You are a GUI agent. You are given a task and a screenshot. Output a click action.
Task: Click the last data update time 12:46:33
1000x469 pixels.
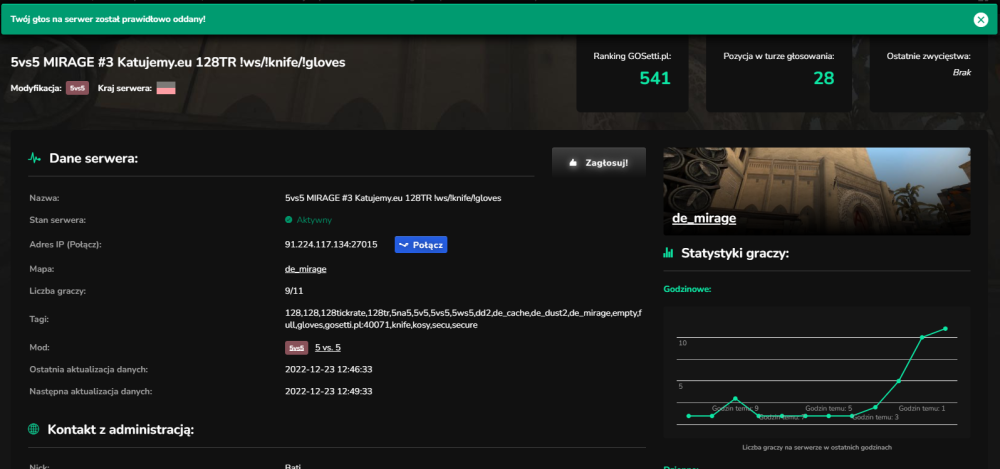click(328, 369)
